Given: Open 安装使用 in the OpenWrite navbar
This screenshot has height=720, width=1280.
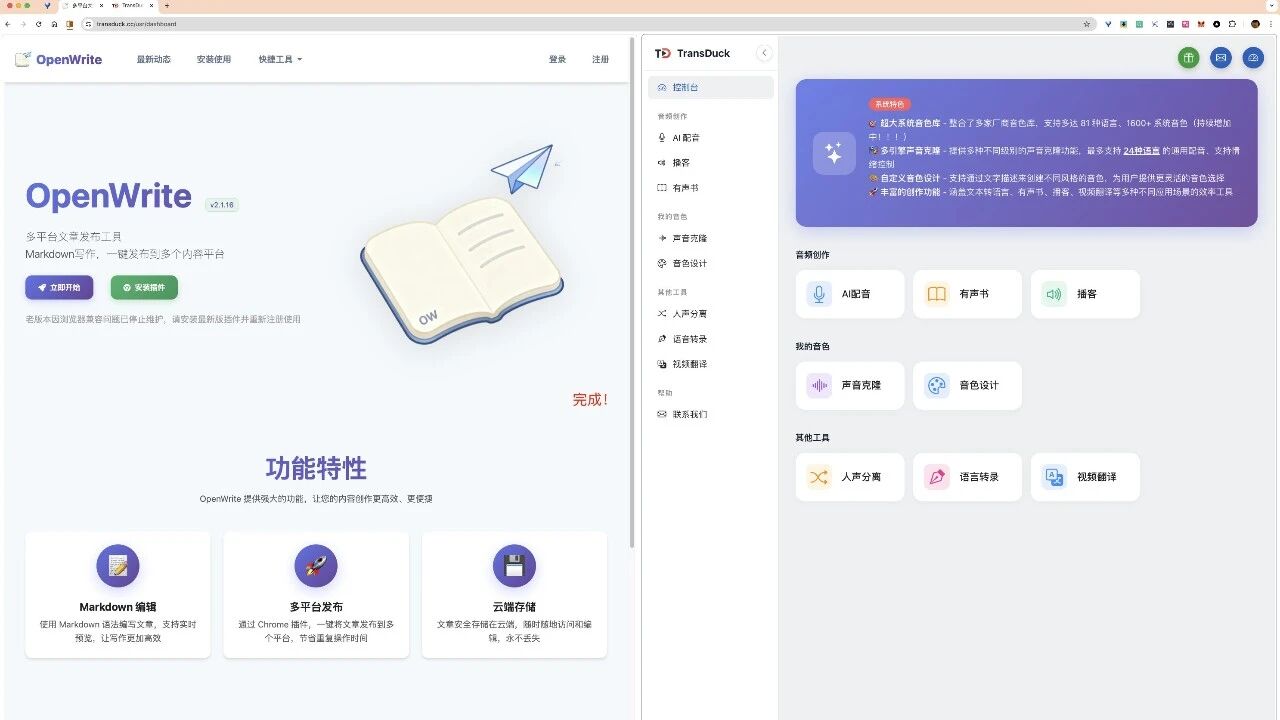Looking at the screenshot, I should tap(214, 59).
